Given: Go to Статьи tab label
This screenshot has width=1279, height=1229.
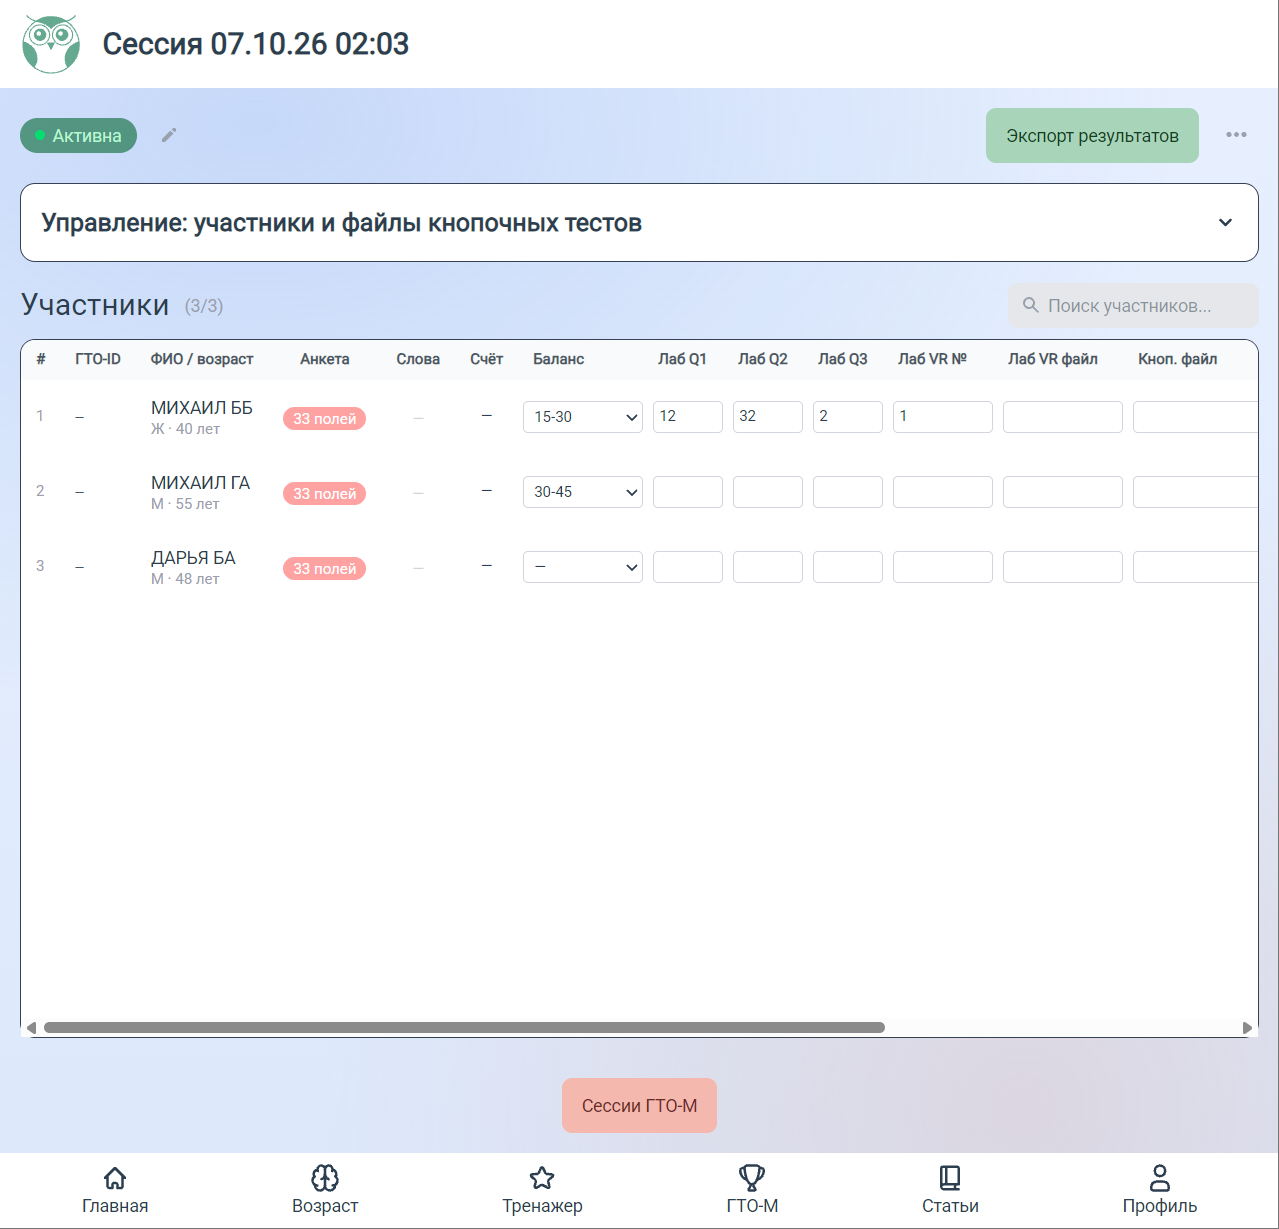Looking at the screenshot, I should [x=950, y=1206].
